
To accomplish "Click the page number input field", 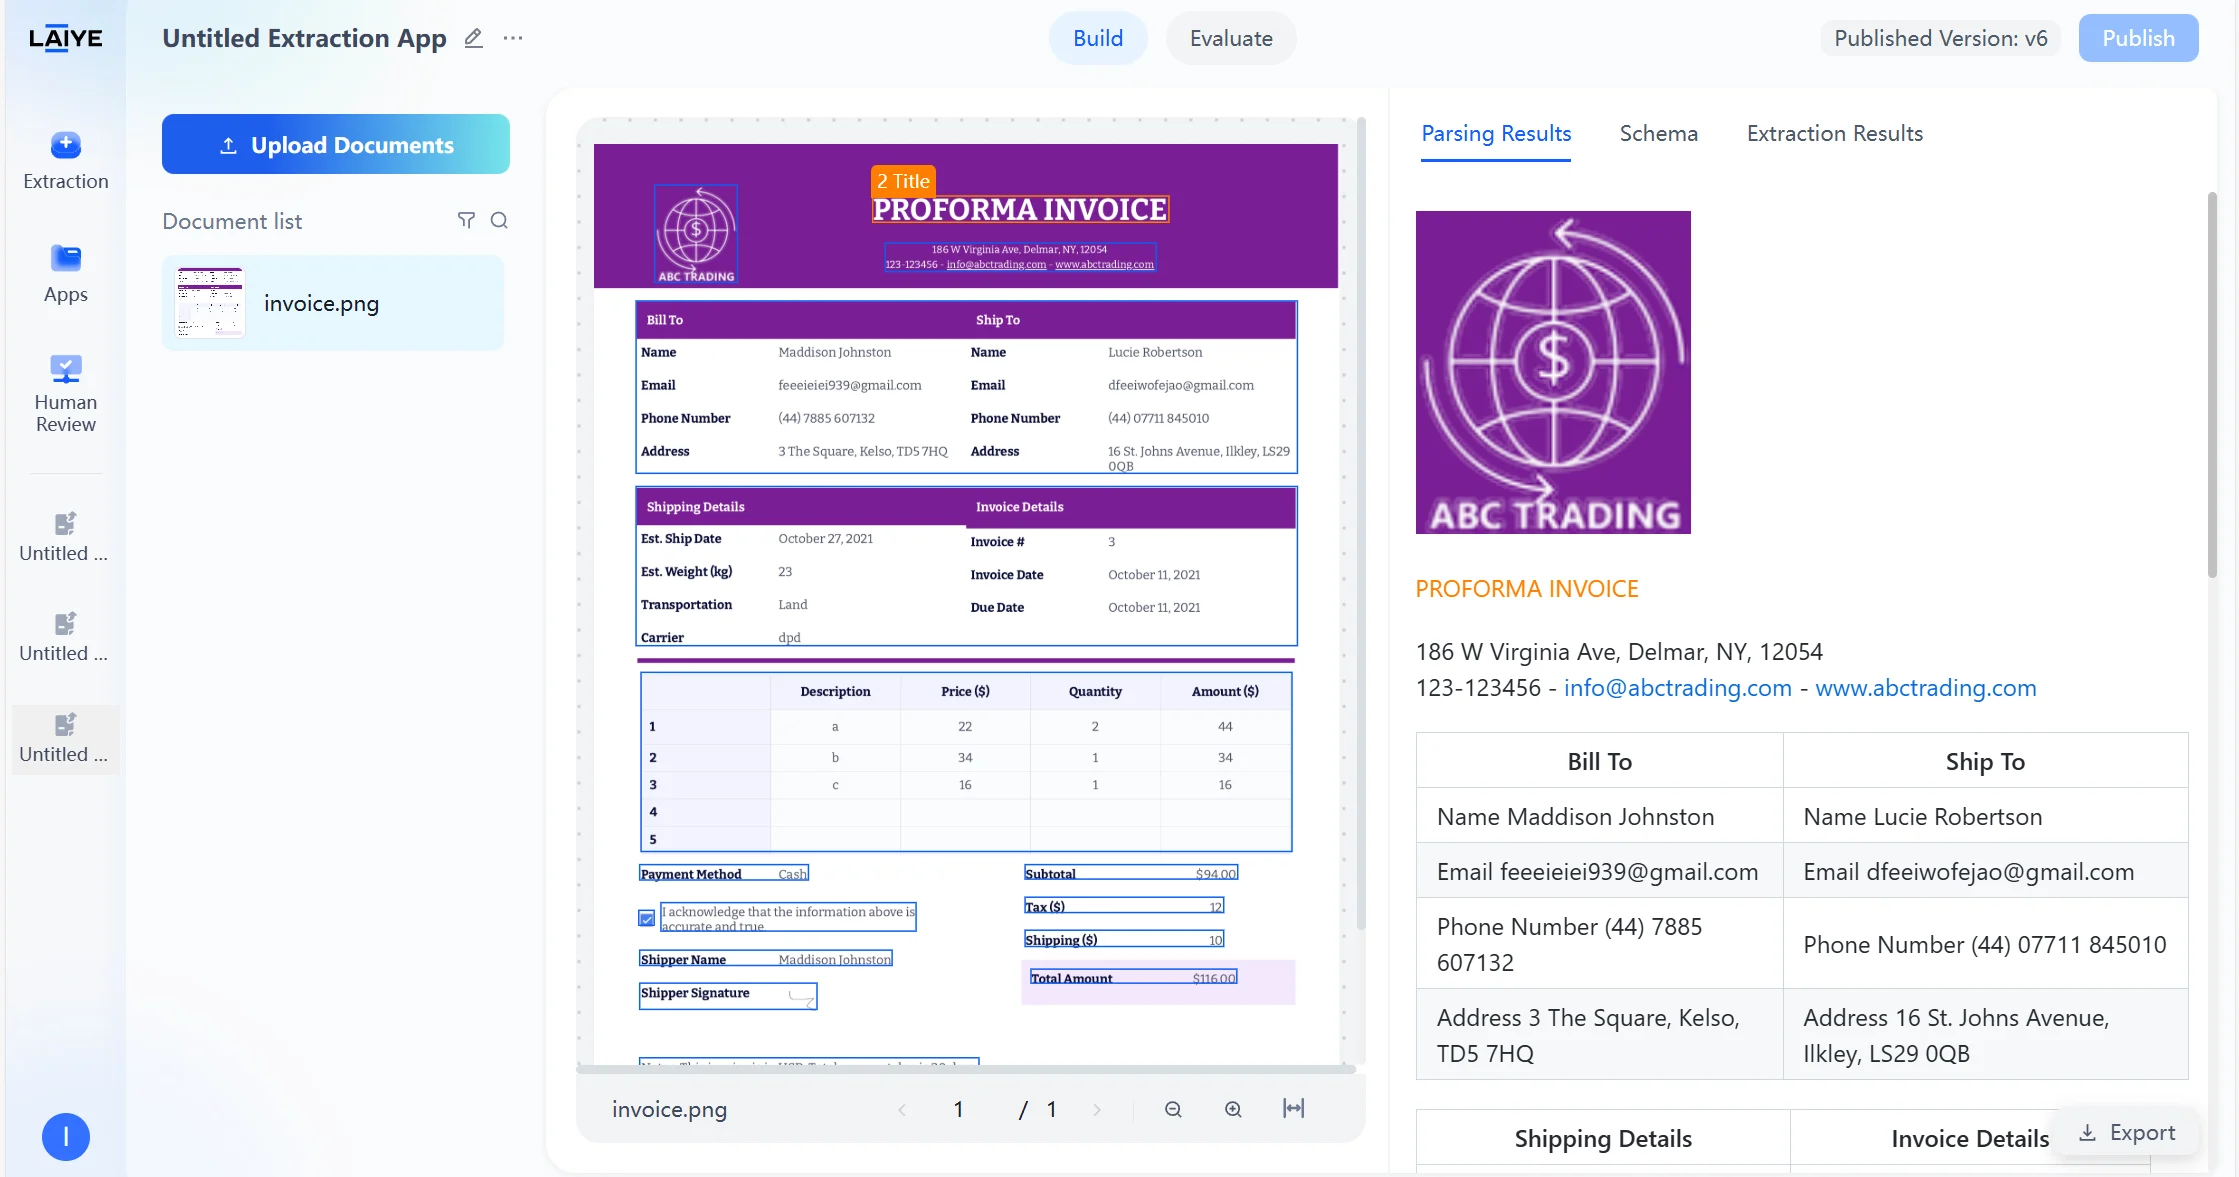I will 958,1109.
